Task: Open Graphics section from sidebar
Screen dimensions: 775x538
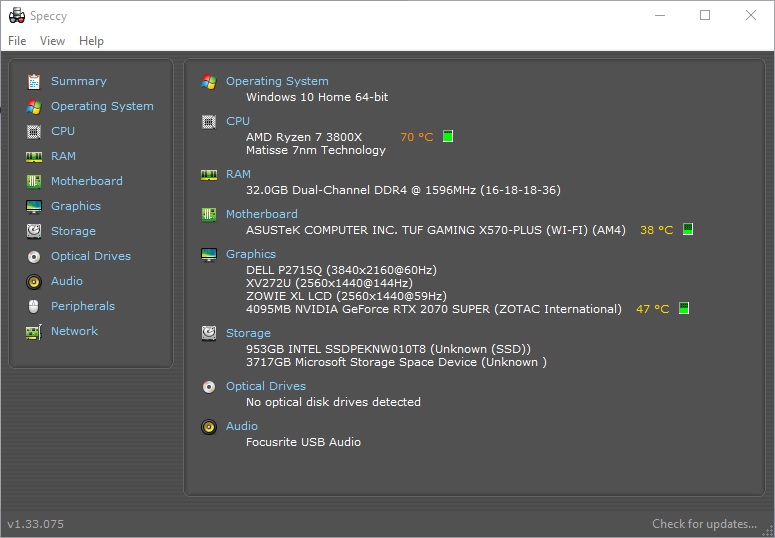Action: (x=76, y=206)
